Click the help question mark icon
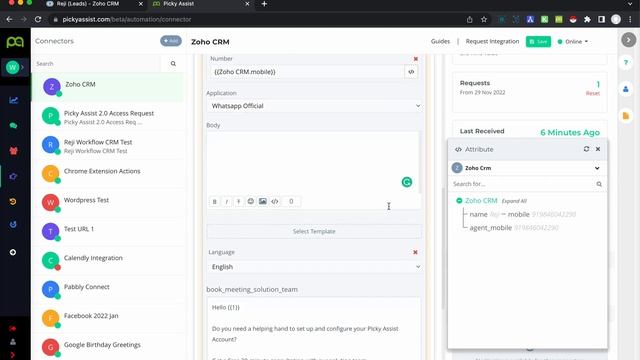Viewport: 640px width, 360px height. tap(626, 62)
